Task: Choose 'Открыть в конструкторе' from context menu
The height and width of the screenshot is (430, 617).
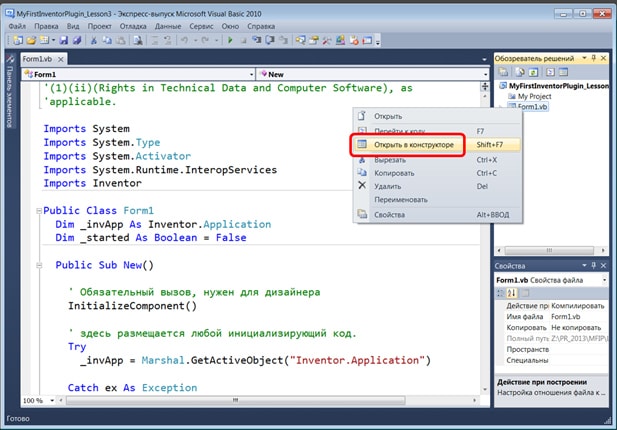Action: (x=413, y=145)
